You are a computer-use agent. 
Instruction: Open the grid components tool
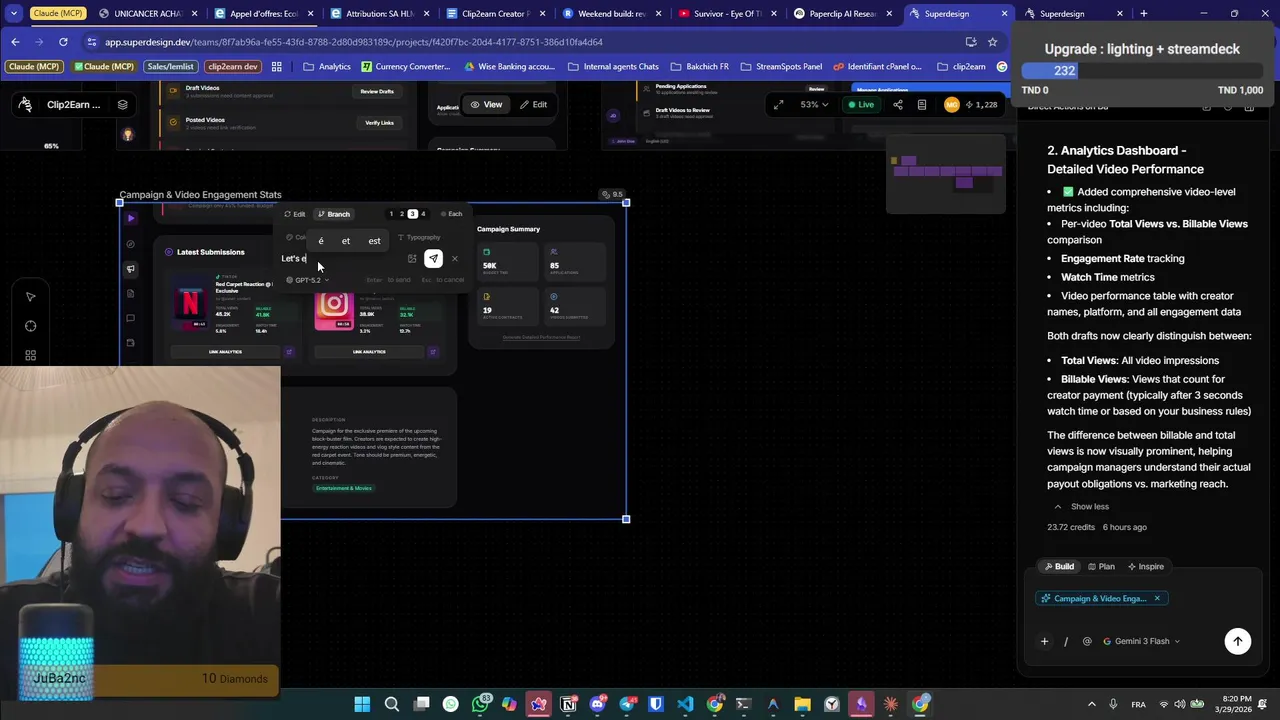click(x=30, y=355)
